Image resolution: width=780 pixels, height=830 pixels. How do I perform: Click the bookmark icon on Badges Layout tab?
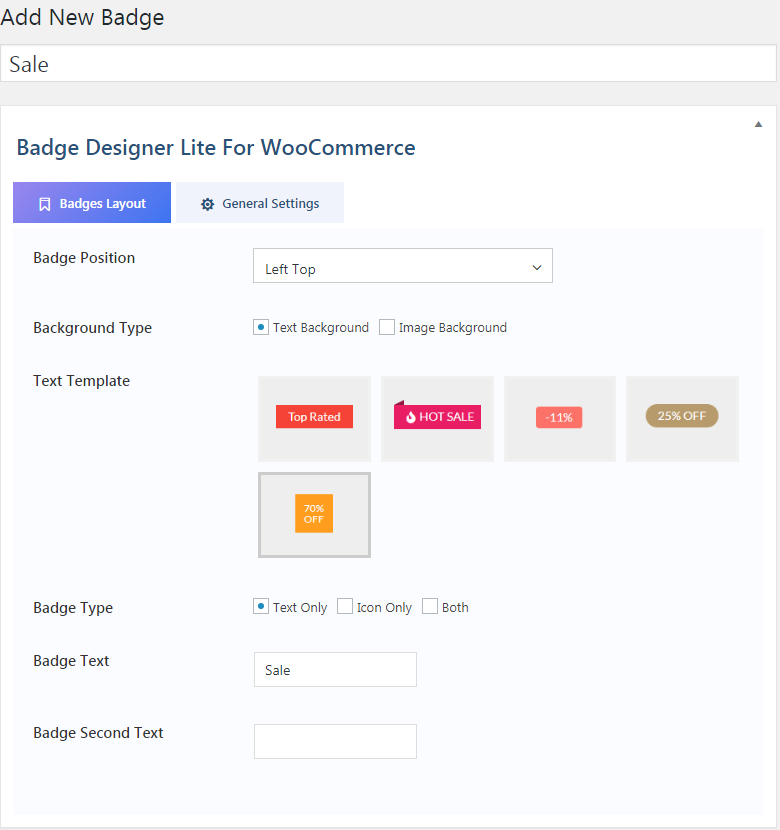tap(44, 204)
